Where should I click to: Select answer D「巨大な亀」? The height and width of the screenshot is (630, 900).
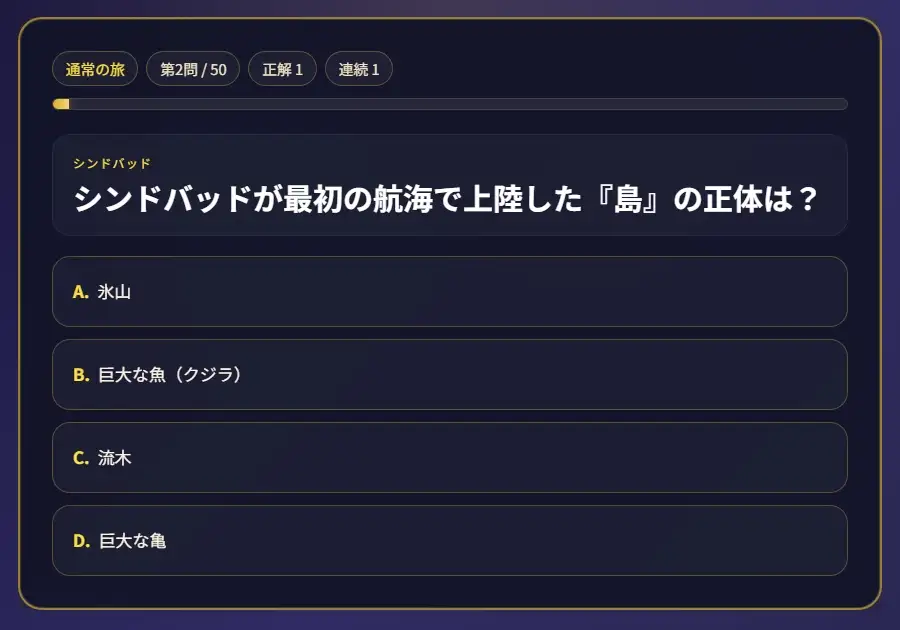pos(450,540)
